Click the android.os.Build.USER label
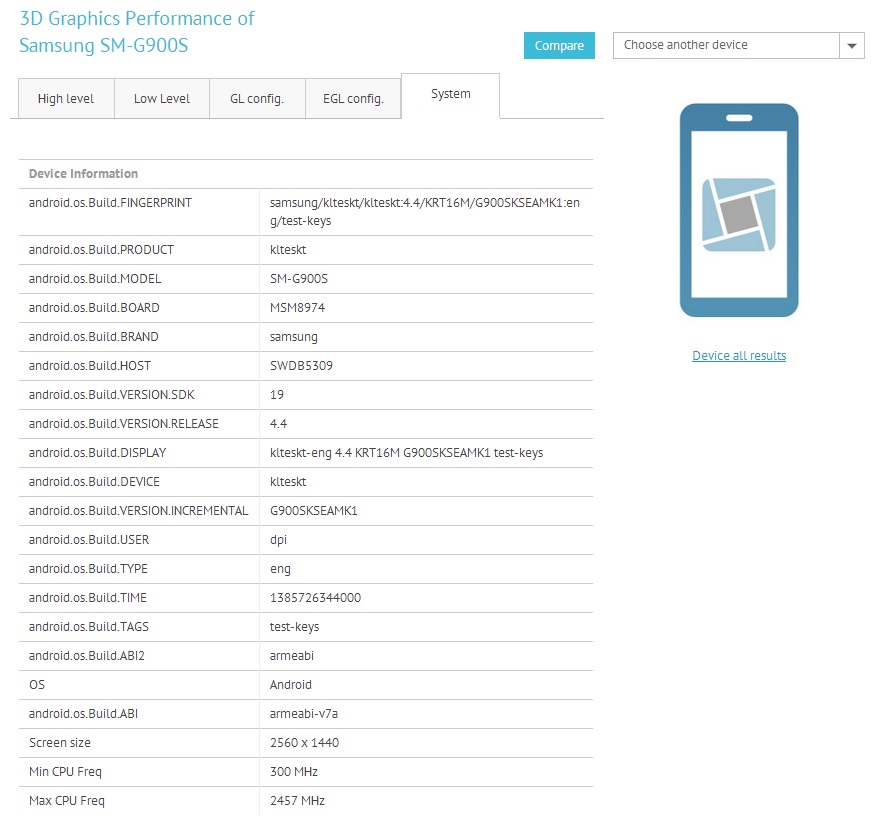Screen dimensions: 884x822 89,540
